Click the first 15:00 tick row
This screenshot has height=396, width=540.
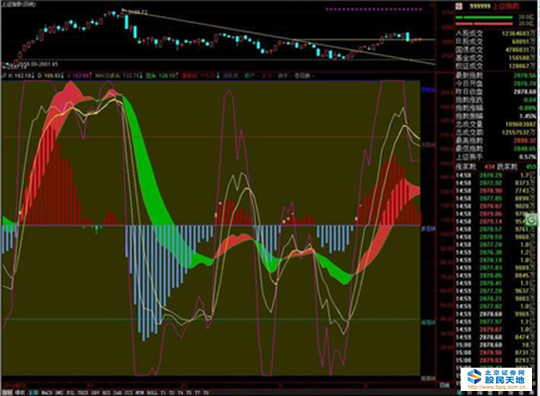[496, 345]
